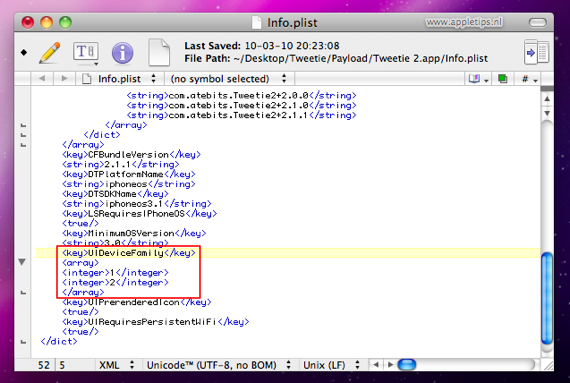
Task: Open the XML language popup in status bar
Action: pyautogui.click(x=116, y=365)
